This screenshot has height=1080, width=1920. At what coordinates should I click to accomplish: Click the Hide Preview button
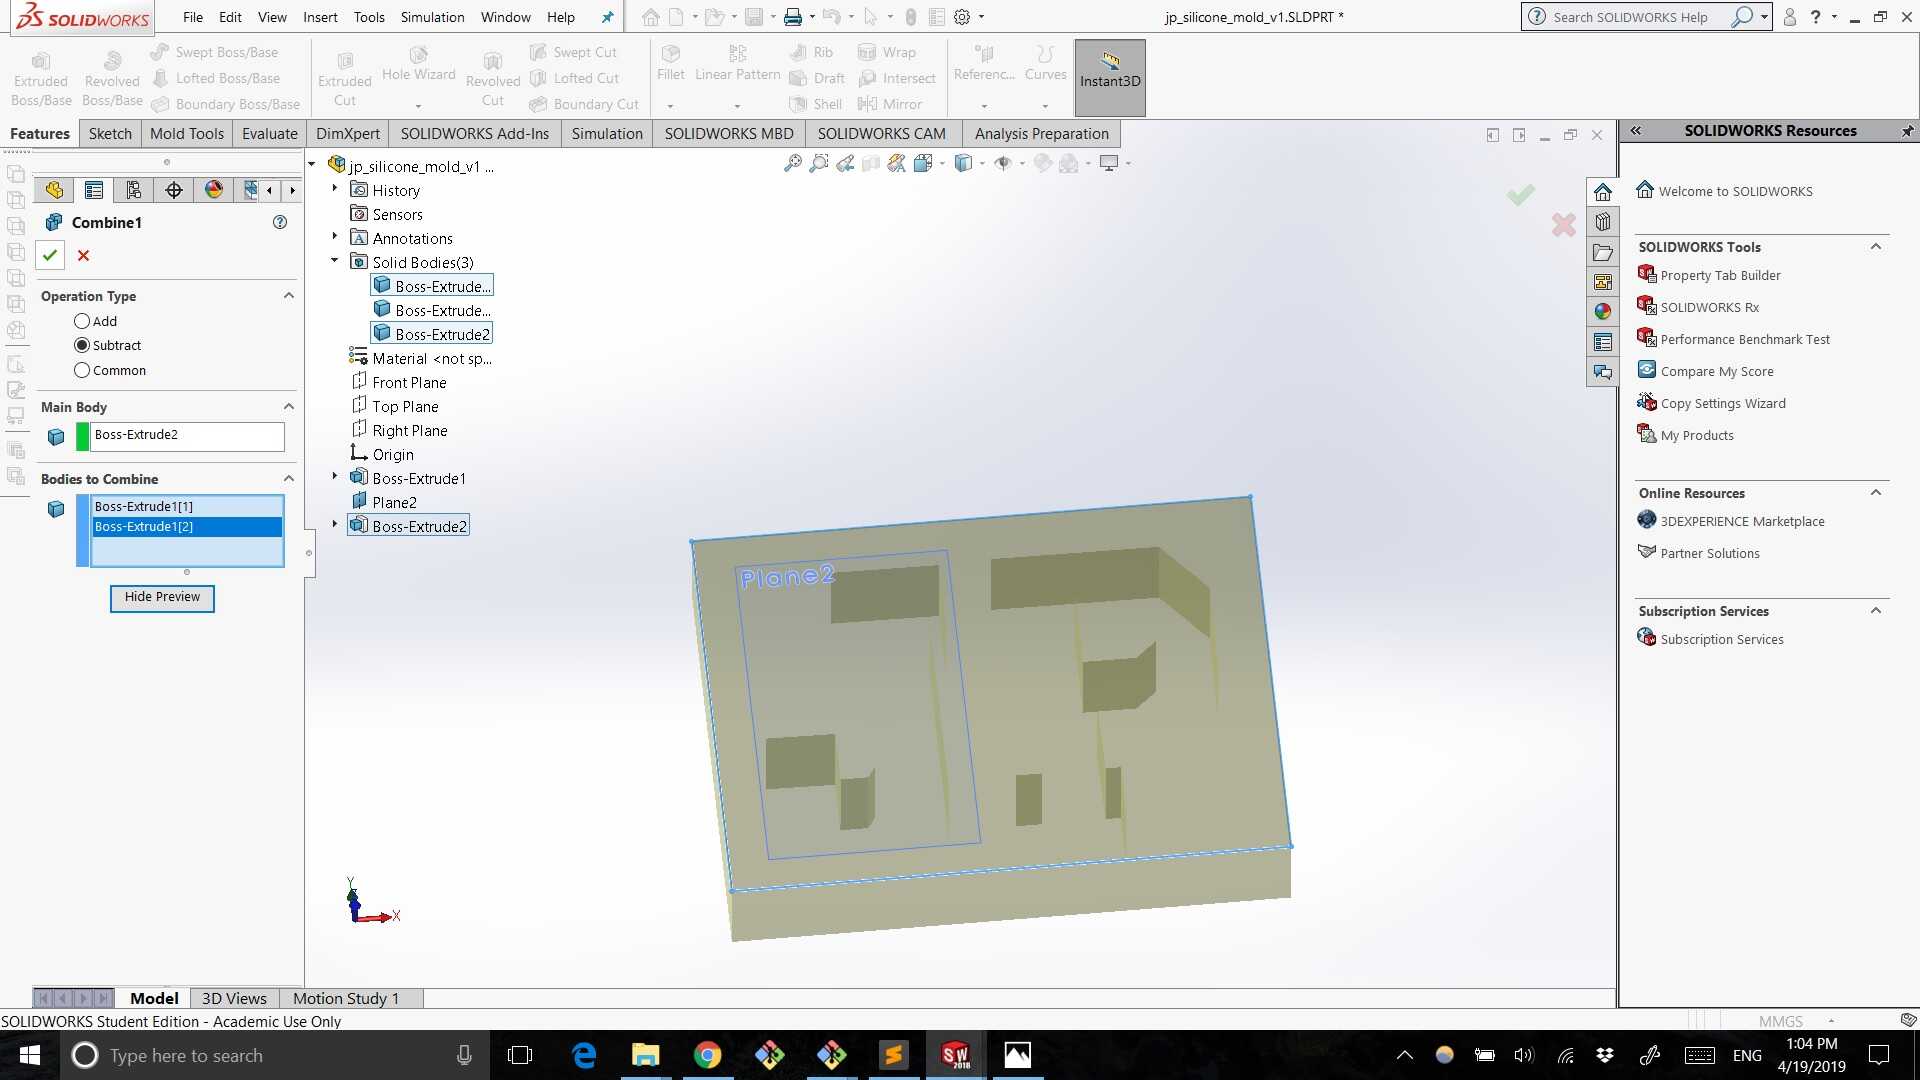tap(162, 597)
